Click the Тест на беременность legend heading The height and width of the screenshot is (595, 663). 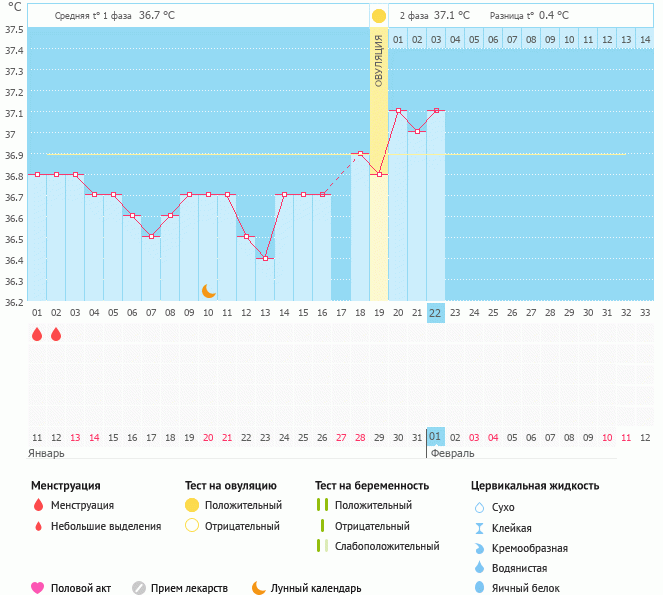tap(371, 485)
